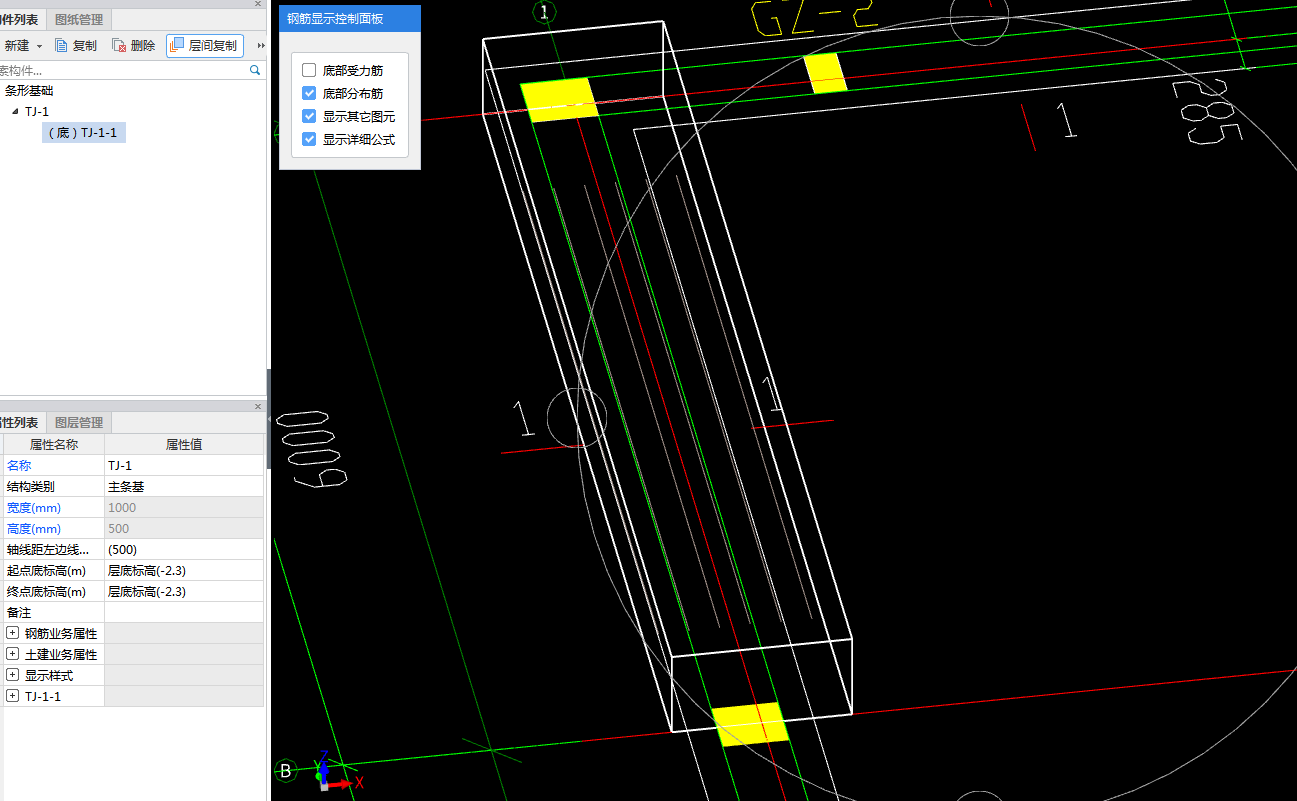Click the 层间复制 button

[x=205, y=46]
